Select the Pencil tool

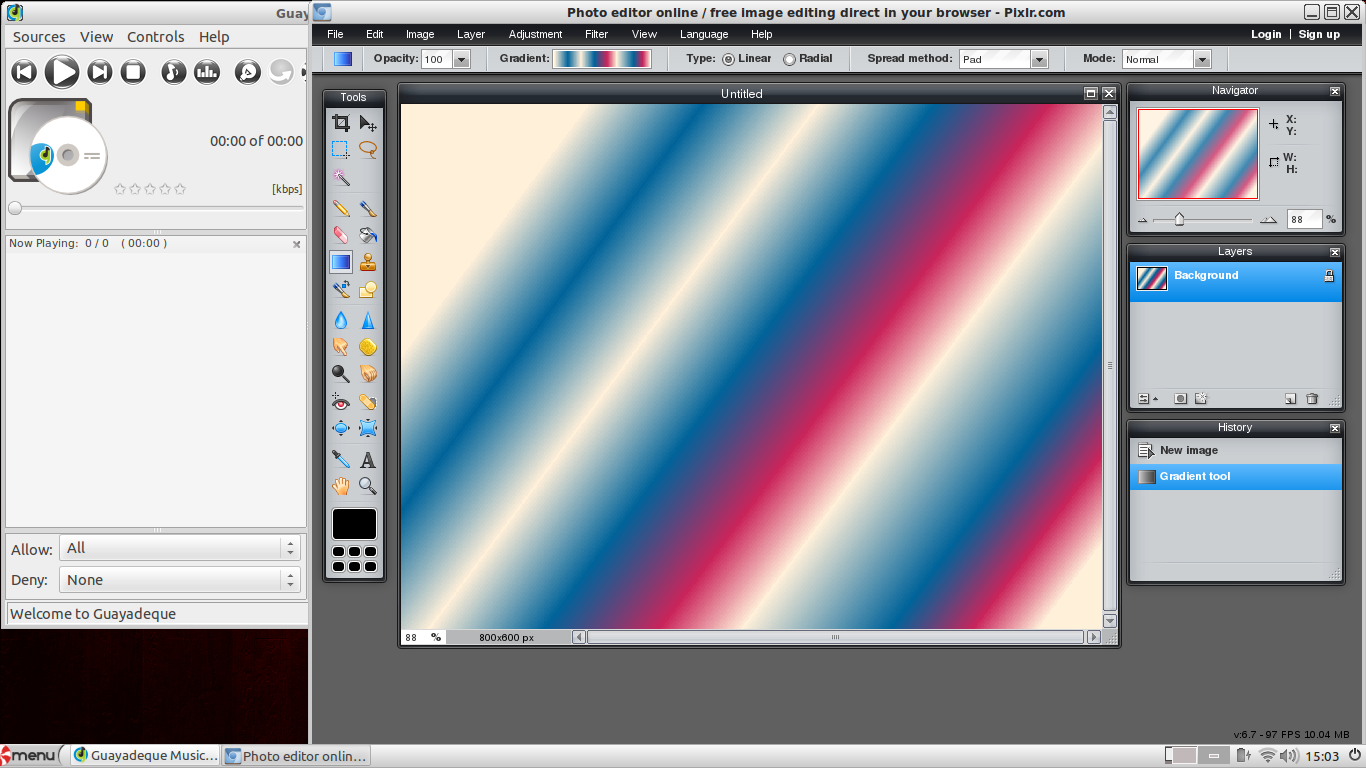point(341,208)
